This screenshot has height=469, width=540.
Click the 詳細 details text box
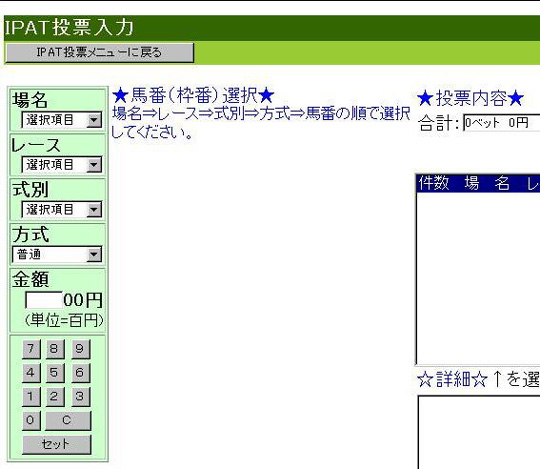(479, 432)
